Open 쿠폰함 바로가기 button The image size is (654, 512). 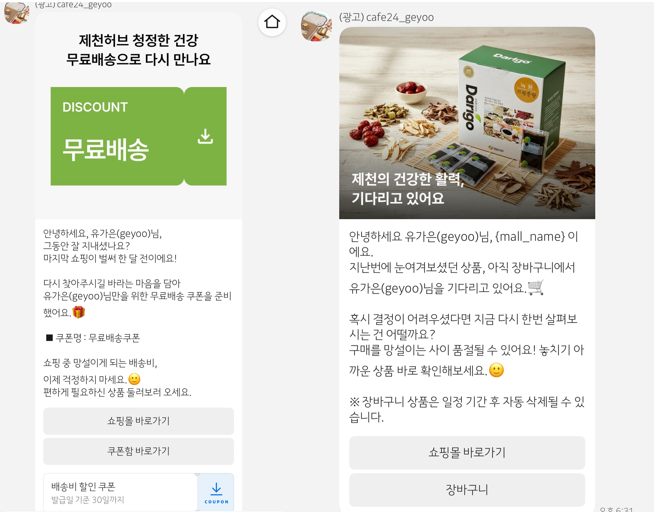[x=138, y=451]
